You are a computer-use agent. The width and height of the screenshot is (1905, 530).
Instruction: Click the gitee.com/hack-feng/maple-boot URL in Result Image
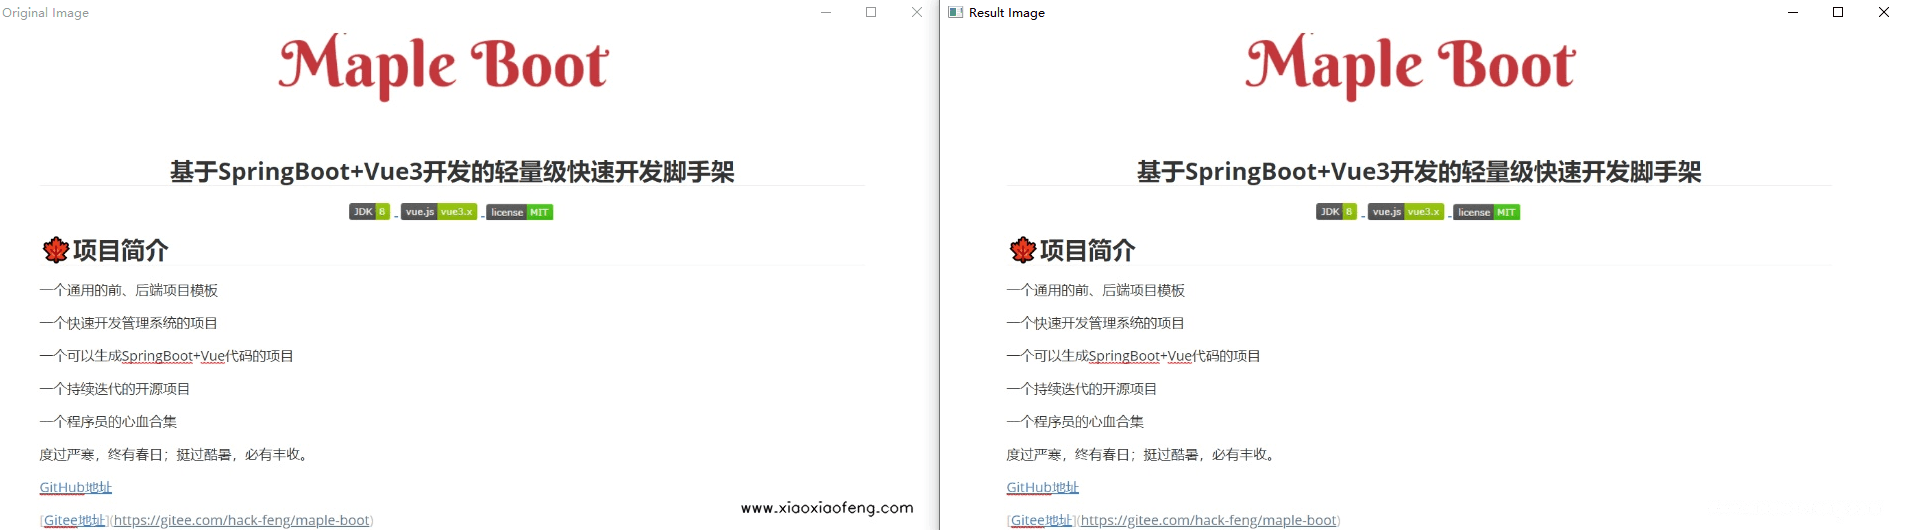(1208, 520)
